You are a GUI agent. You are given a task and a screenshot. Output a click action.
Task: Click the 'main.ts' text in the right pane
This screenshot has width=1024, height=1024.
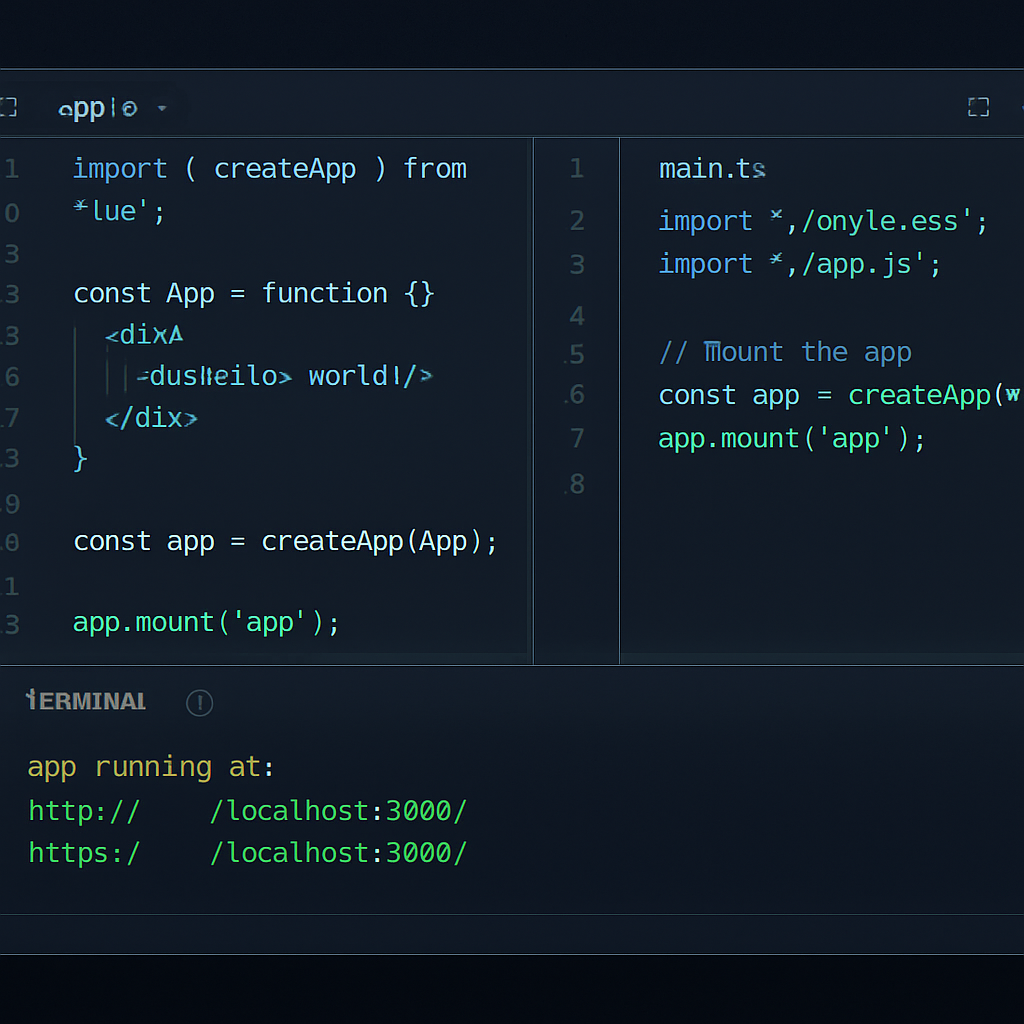pyautogui.click(x=712, y=169)
